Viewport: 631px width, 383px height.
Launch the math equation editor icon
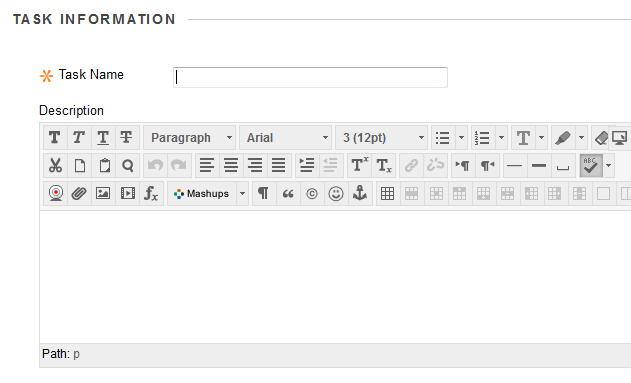[151, 194]
